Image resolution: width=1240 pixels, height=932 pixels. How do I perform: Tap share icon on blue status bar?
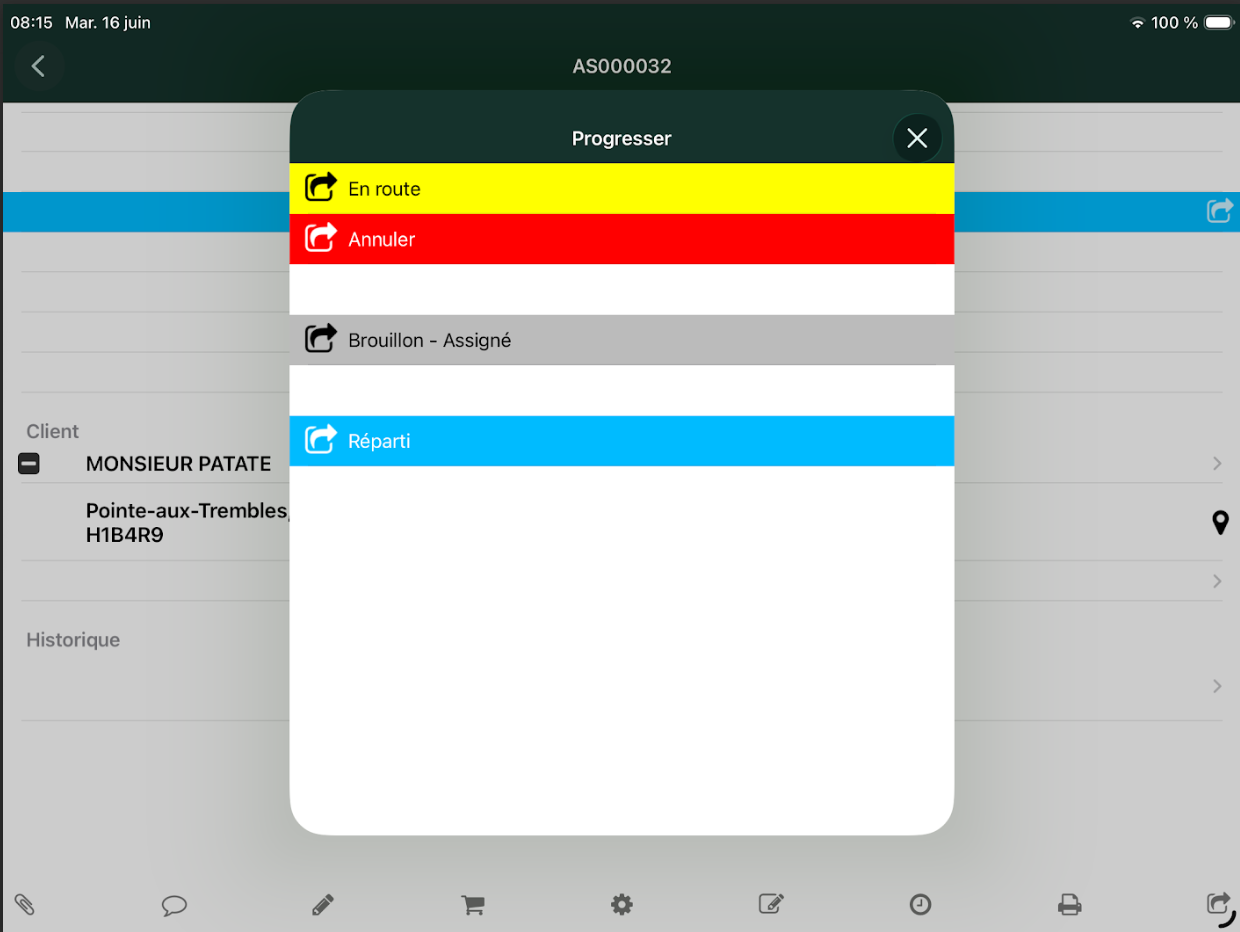pos(1220,211)
